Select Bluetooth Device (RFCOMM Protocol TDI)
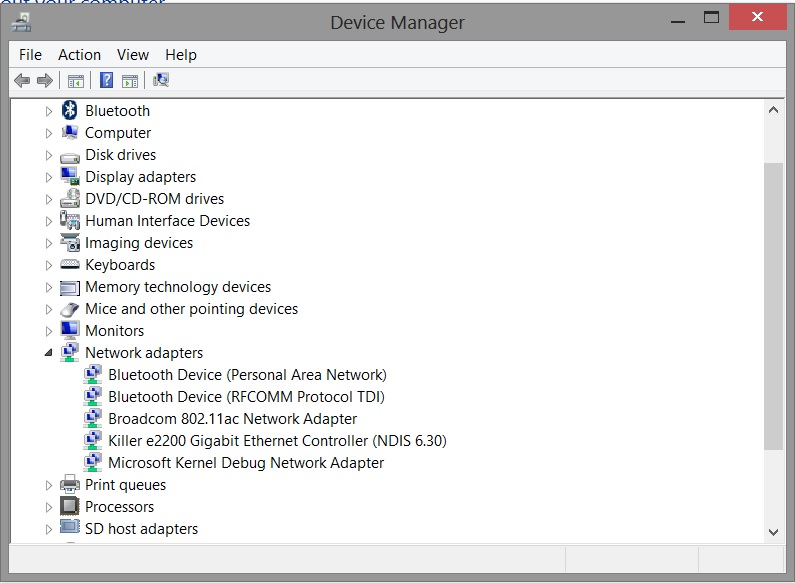This screenshot has height=583, width=795. (246, 396)
